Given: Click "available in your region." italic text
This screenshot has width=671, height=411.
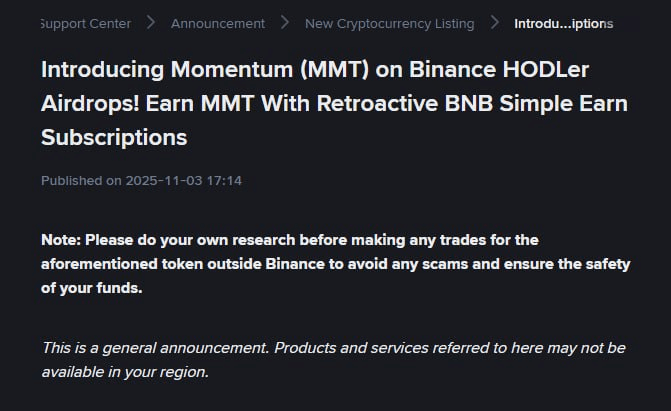Looking at the screenshot, I should (x=125, y=371).
